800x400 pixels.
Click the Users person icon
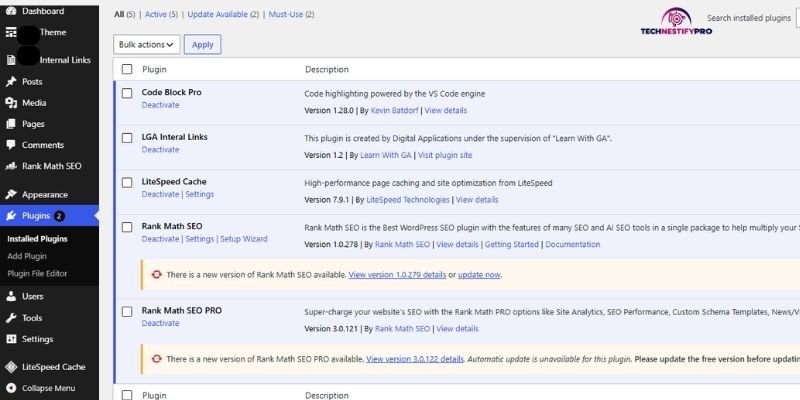pyautogui.click(x=11, y=296)
